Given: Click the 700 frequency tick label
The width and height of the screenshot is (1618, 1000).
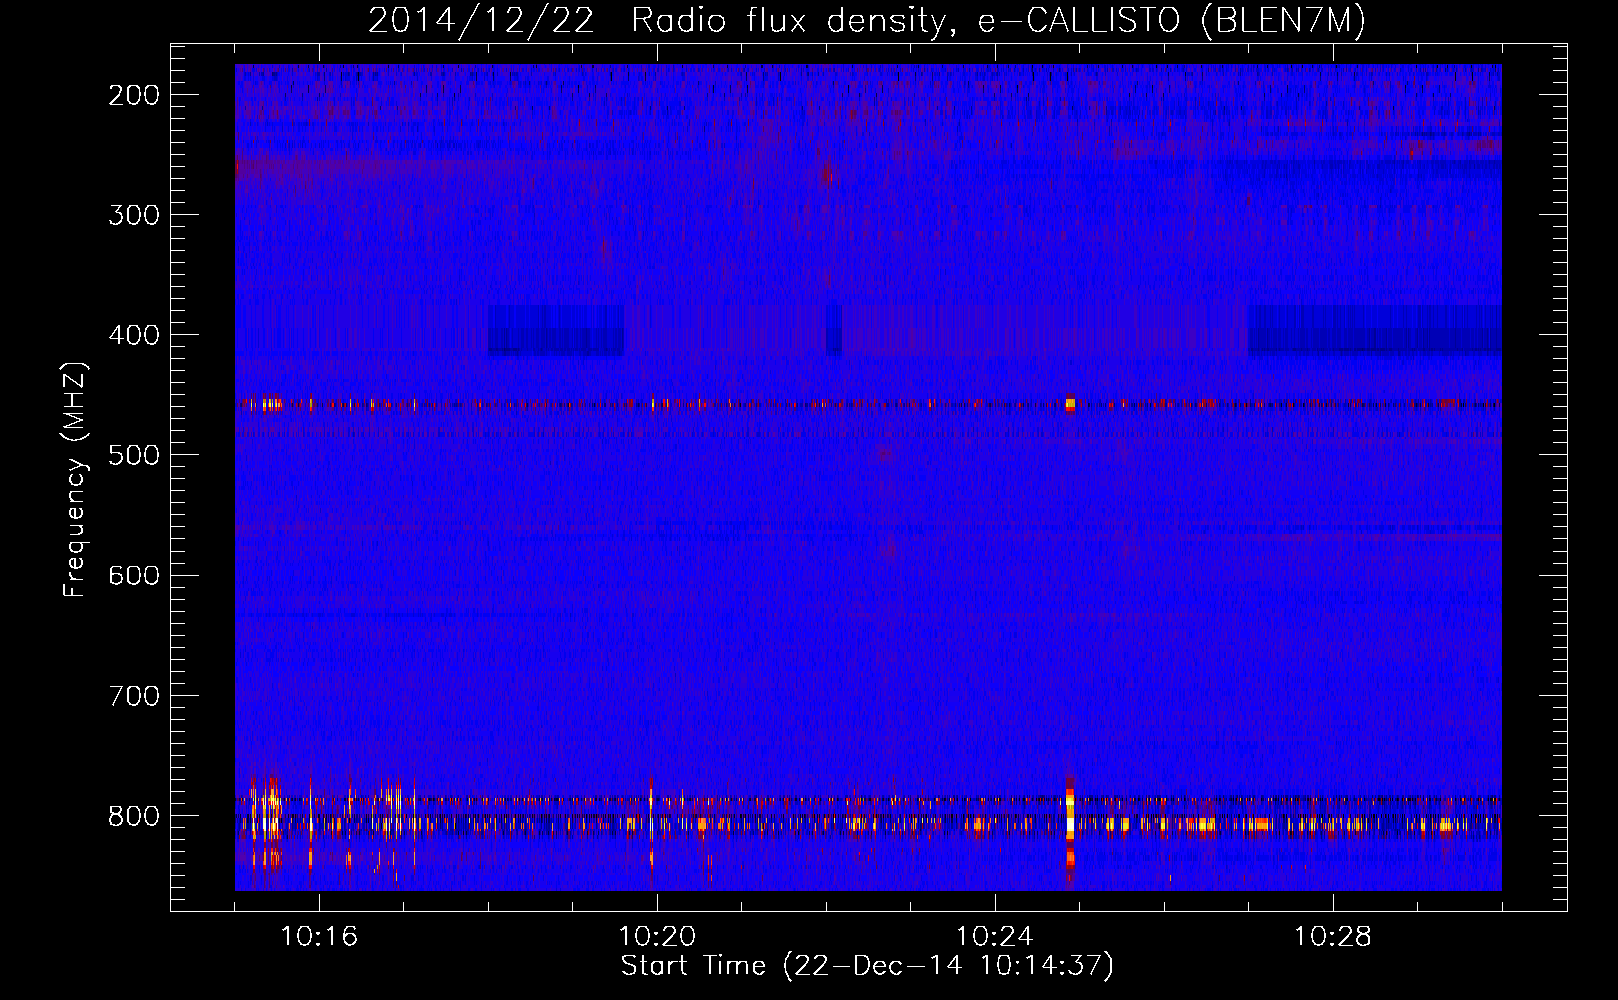Looking at the screenshot, I should (x=133, y=695).
